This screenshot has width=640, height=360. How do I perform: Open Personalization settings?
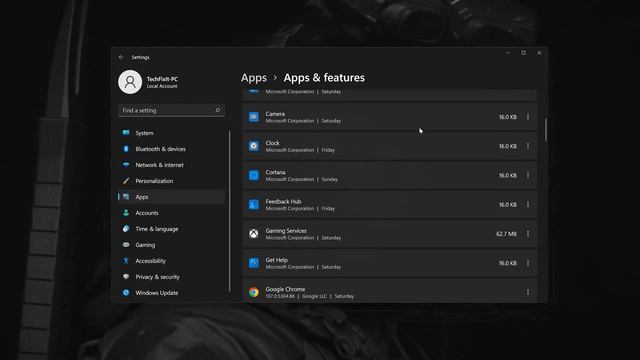pyautogui.click(x=171, y=181)
